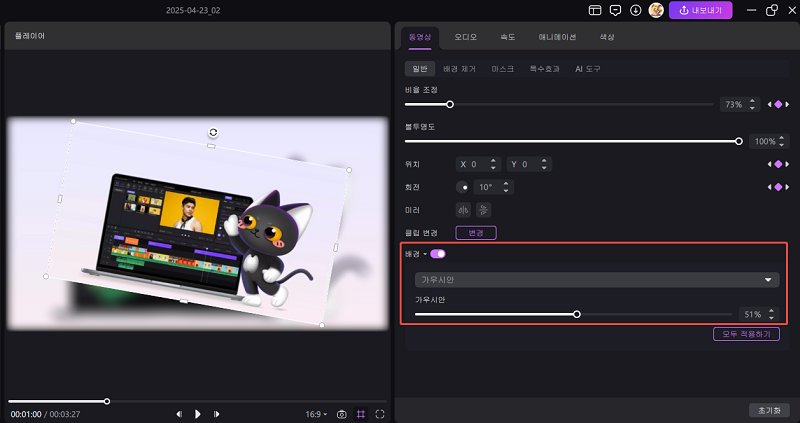Click the 가우시안 blur slider handle

(x=577, y=314)
